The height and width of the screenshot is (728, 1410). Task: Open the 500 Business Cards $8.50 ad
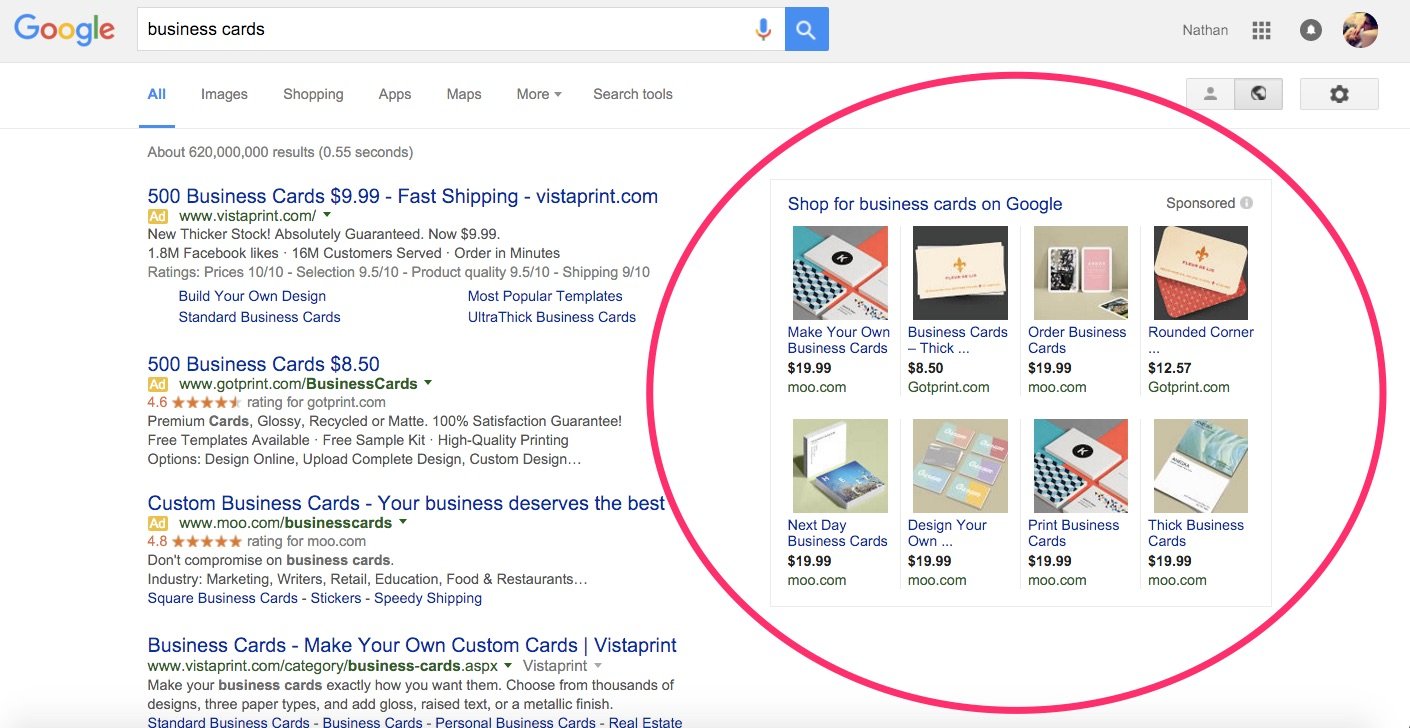pyautogui.click(x=263, y=364)
